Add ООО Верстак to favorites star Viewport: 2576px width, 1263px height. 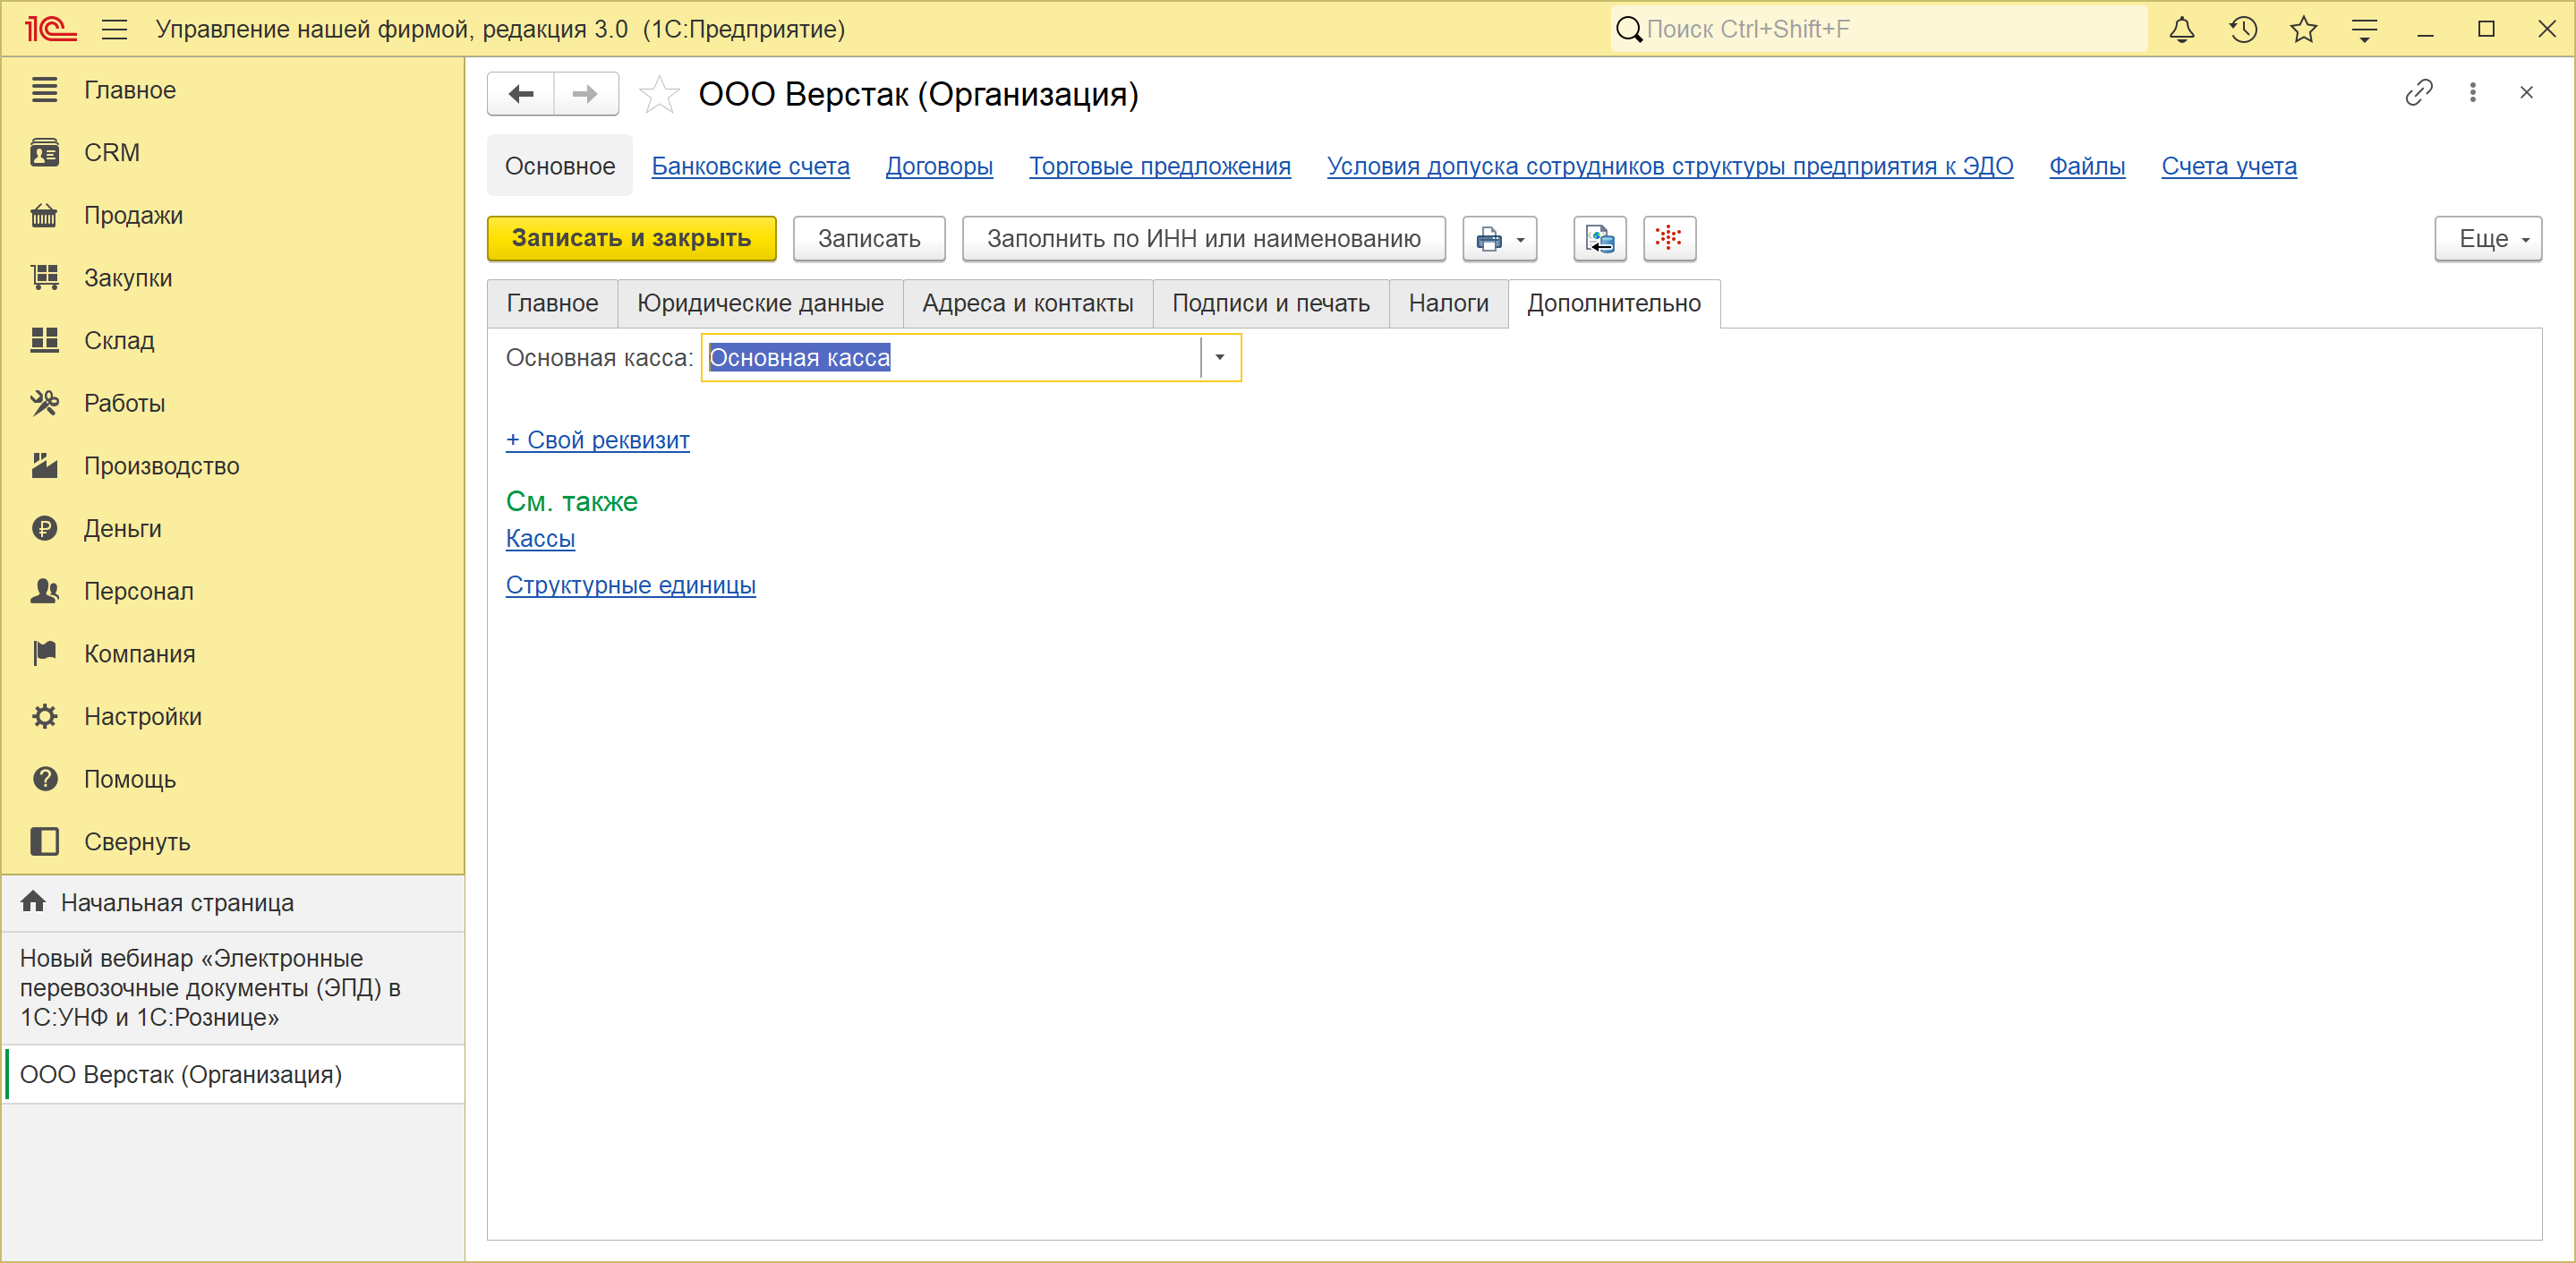pos(659,94)
